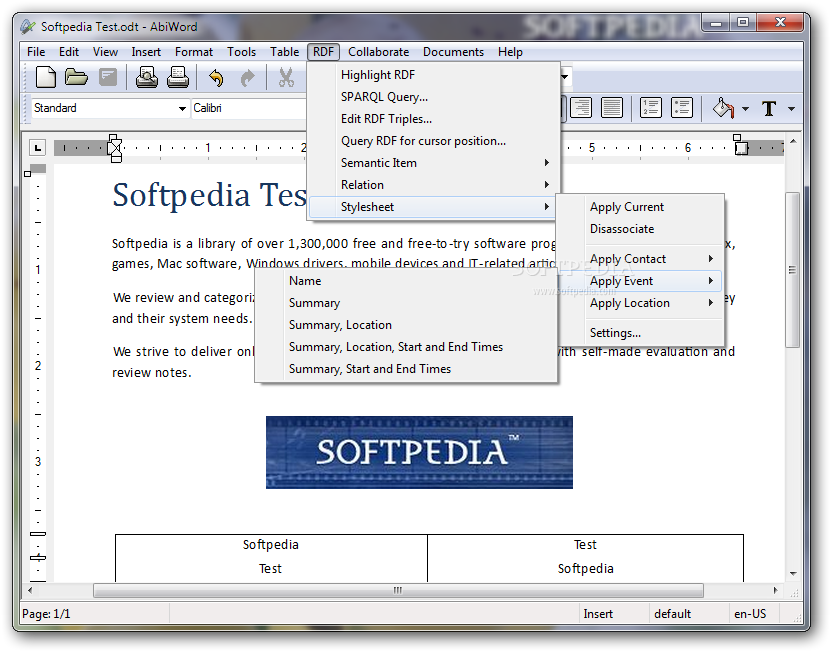
Task: Toggle numbered list icon
Action: click(651, 108)
